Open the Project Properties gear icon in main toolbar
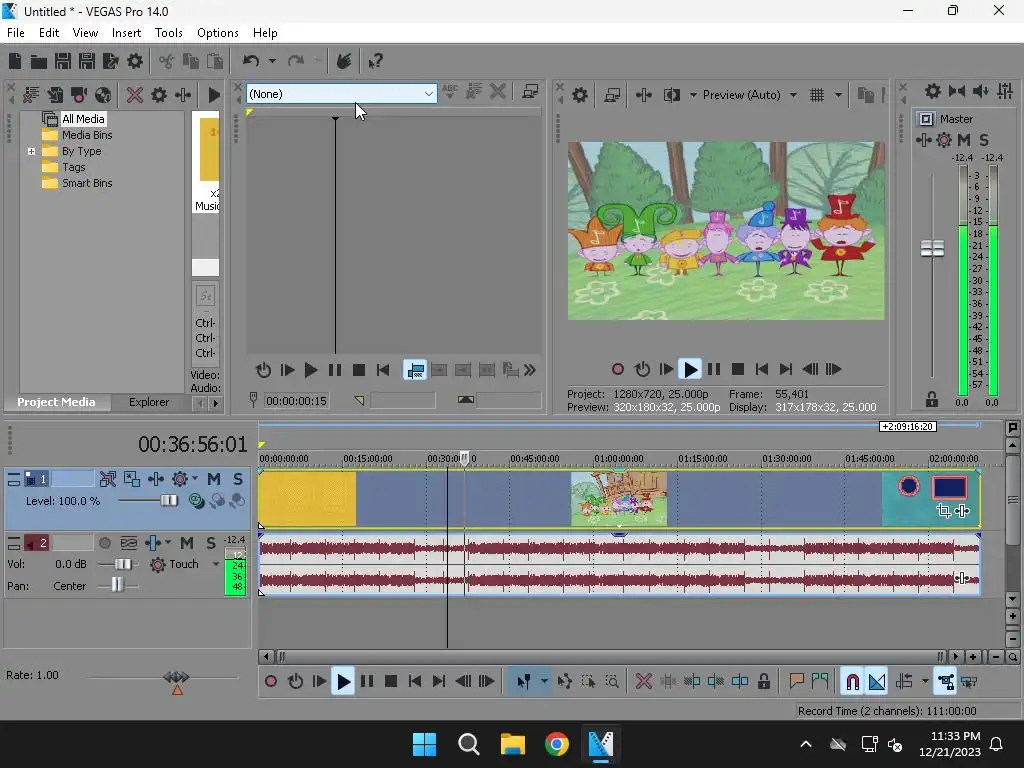 [x=135, y=61]
